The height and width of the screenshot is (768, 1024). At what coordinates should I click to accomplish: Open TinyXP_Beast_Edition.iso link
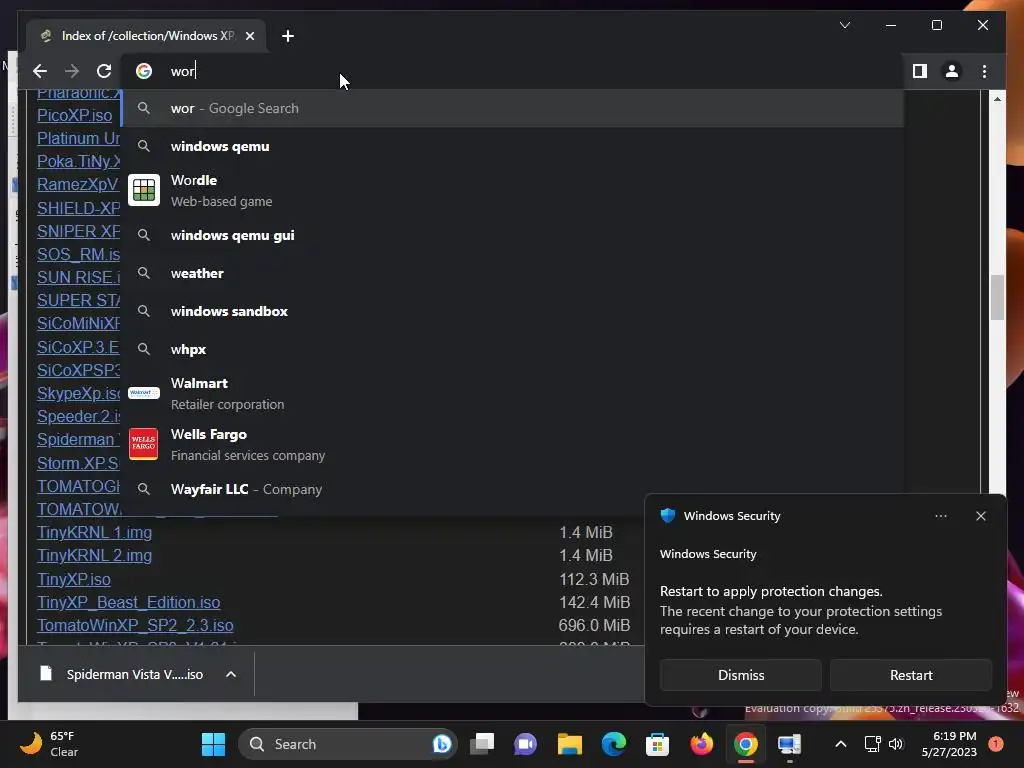pyautogui.click(x=129, y=602)
